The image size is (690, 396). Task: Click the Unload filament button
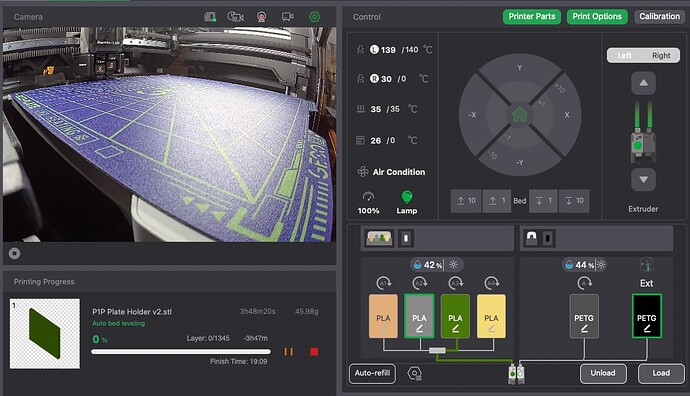(603, 373)
